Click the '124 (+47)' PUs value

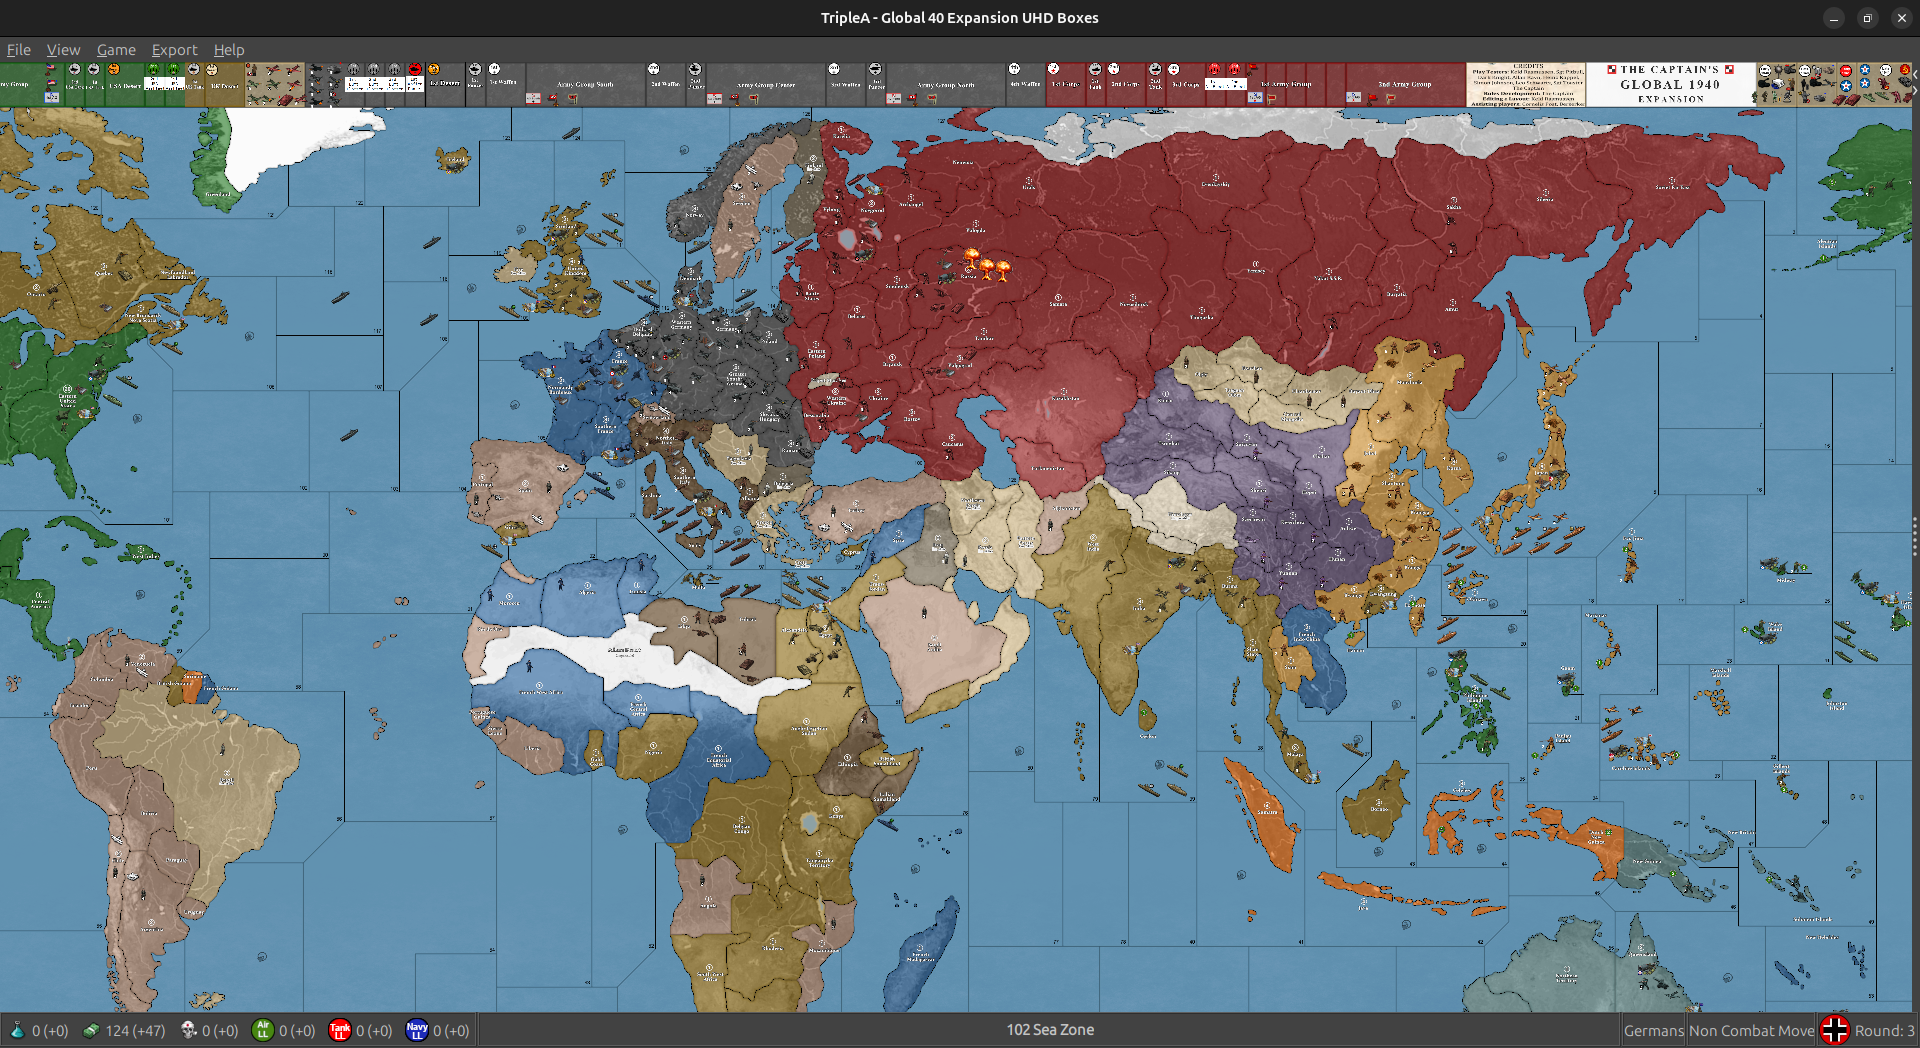point(135,1031)
